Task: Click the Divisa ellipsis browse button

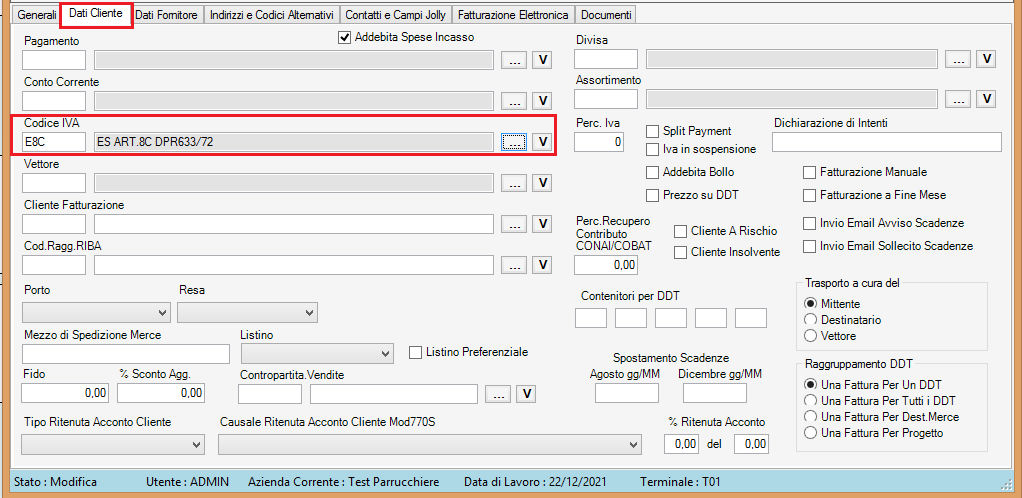Action: click(x=958, y=59)
